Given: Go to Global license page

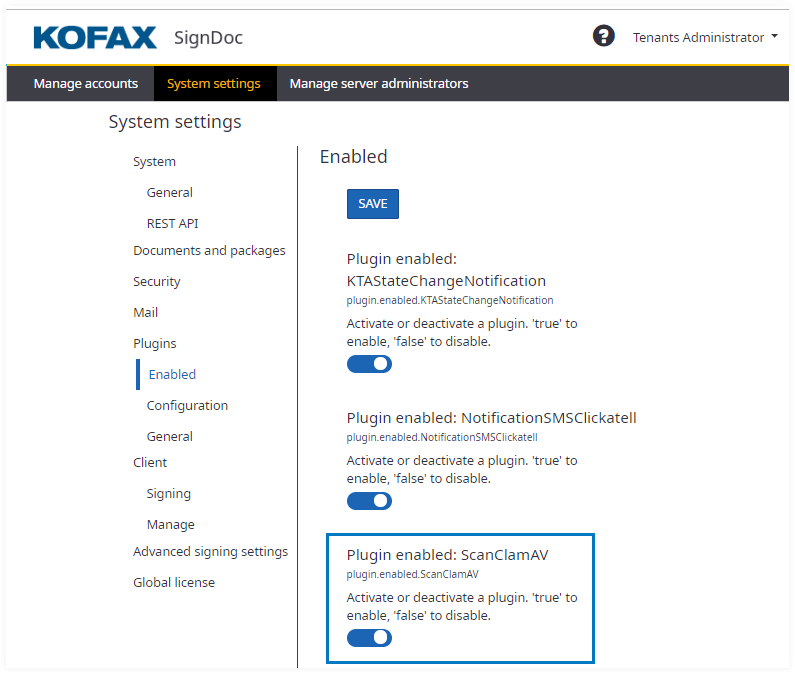Looking at the screenshot, I should pos(174,582).
